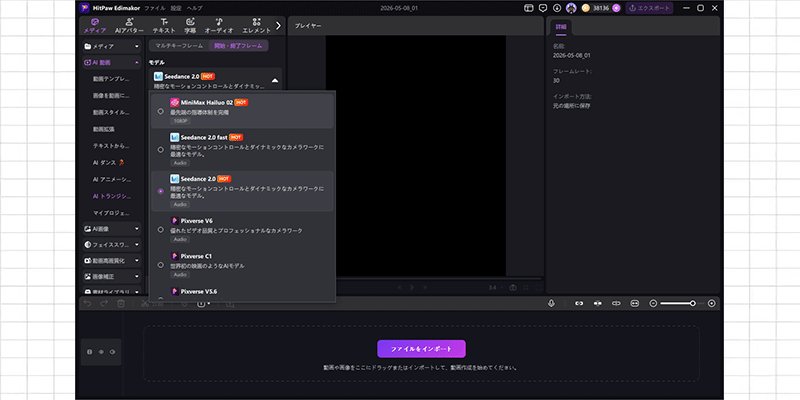Open the ファイル menu
800x400 pixels.
click(155, 8)
